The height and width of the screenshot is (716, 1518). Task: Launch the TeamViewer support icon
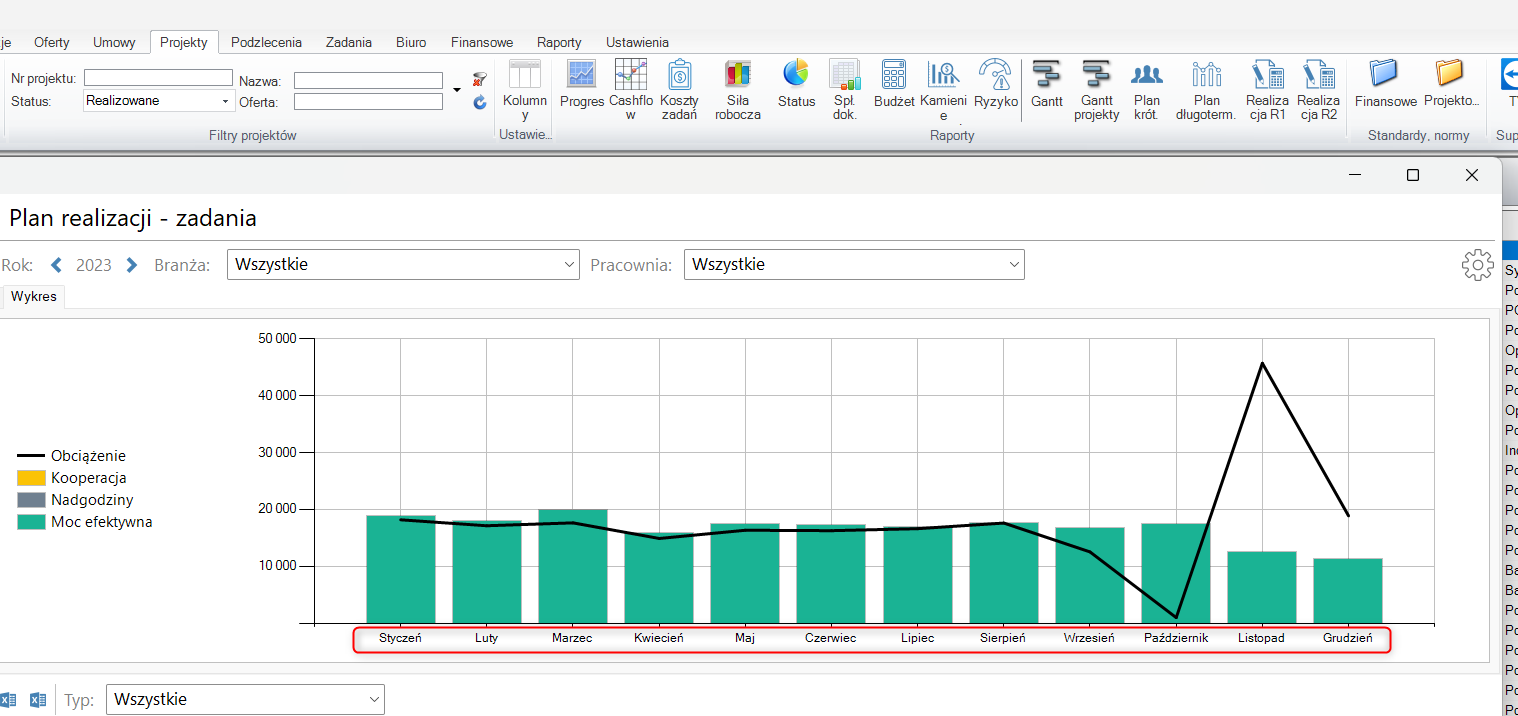click(x=1509, y=74)
